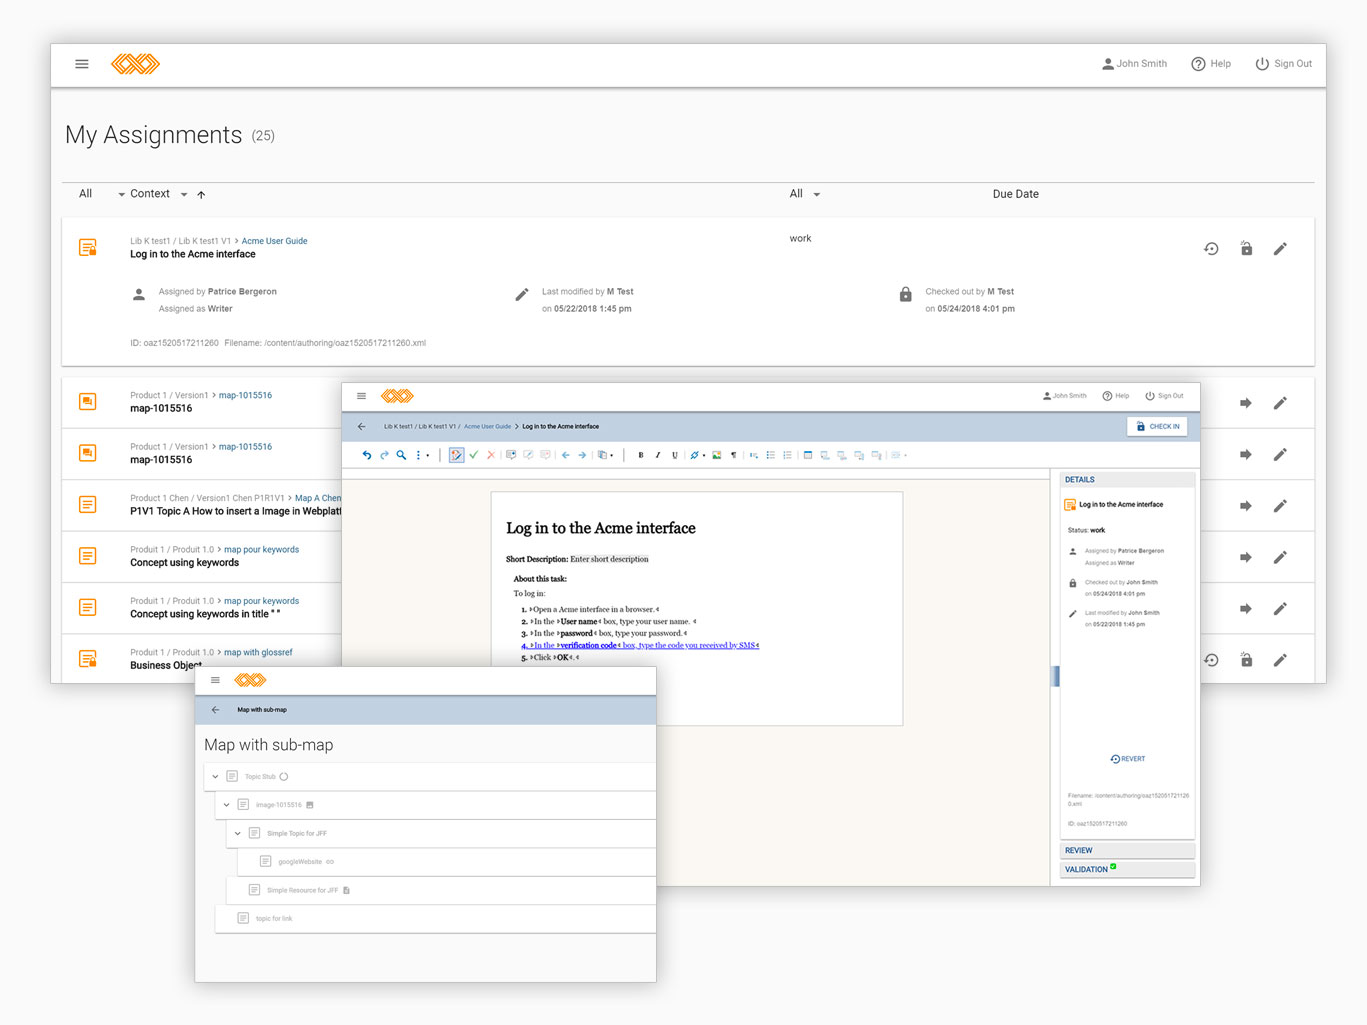Image resolution: width=1367 pixels, height=1025 pixels.
Task: Open the VALIDATION panel tab in editor
Action: click(x=1127, y=870)
